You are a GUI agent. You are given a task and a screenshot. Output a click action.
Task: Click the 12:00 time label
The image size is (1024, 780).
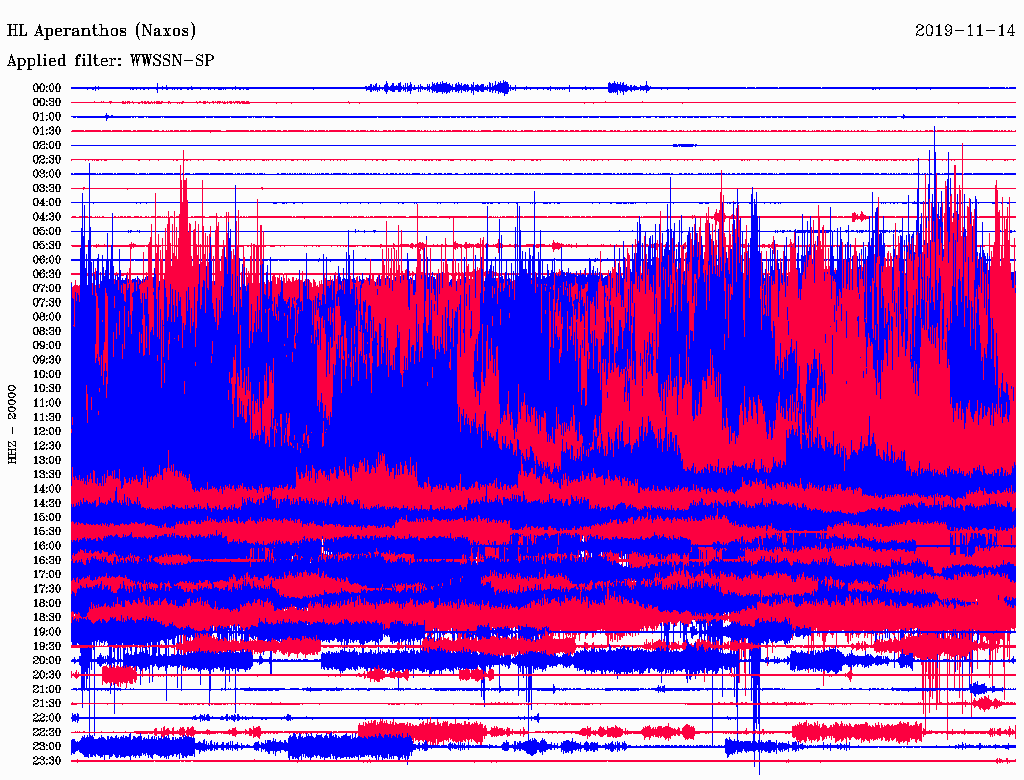tap(47, 431)
